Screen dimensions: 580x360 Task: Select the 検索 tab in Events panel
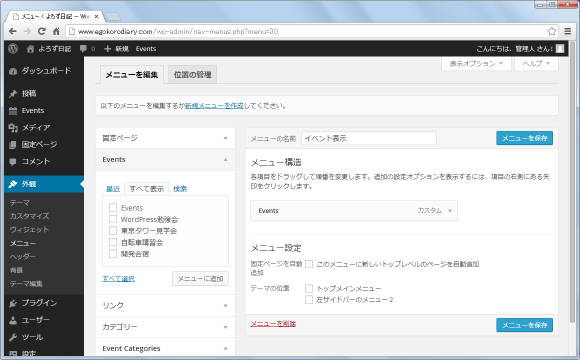[180, 189]
